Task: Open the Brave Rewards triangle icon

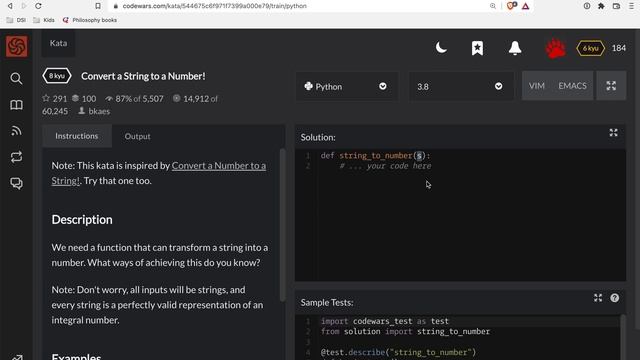Action: pyautogui.click(x=526, y=6)
